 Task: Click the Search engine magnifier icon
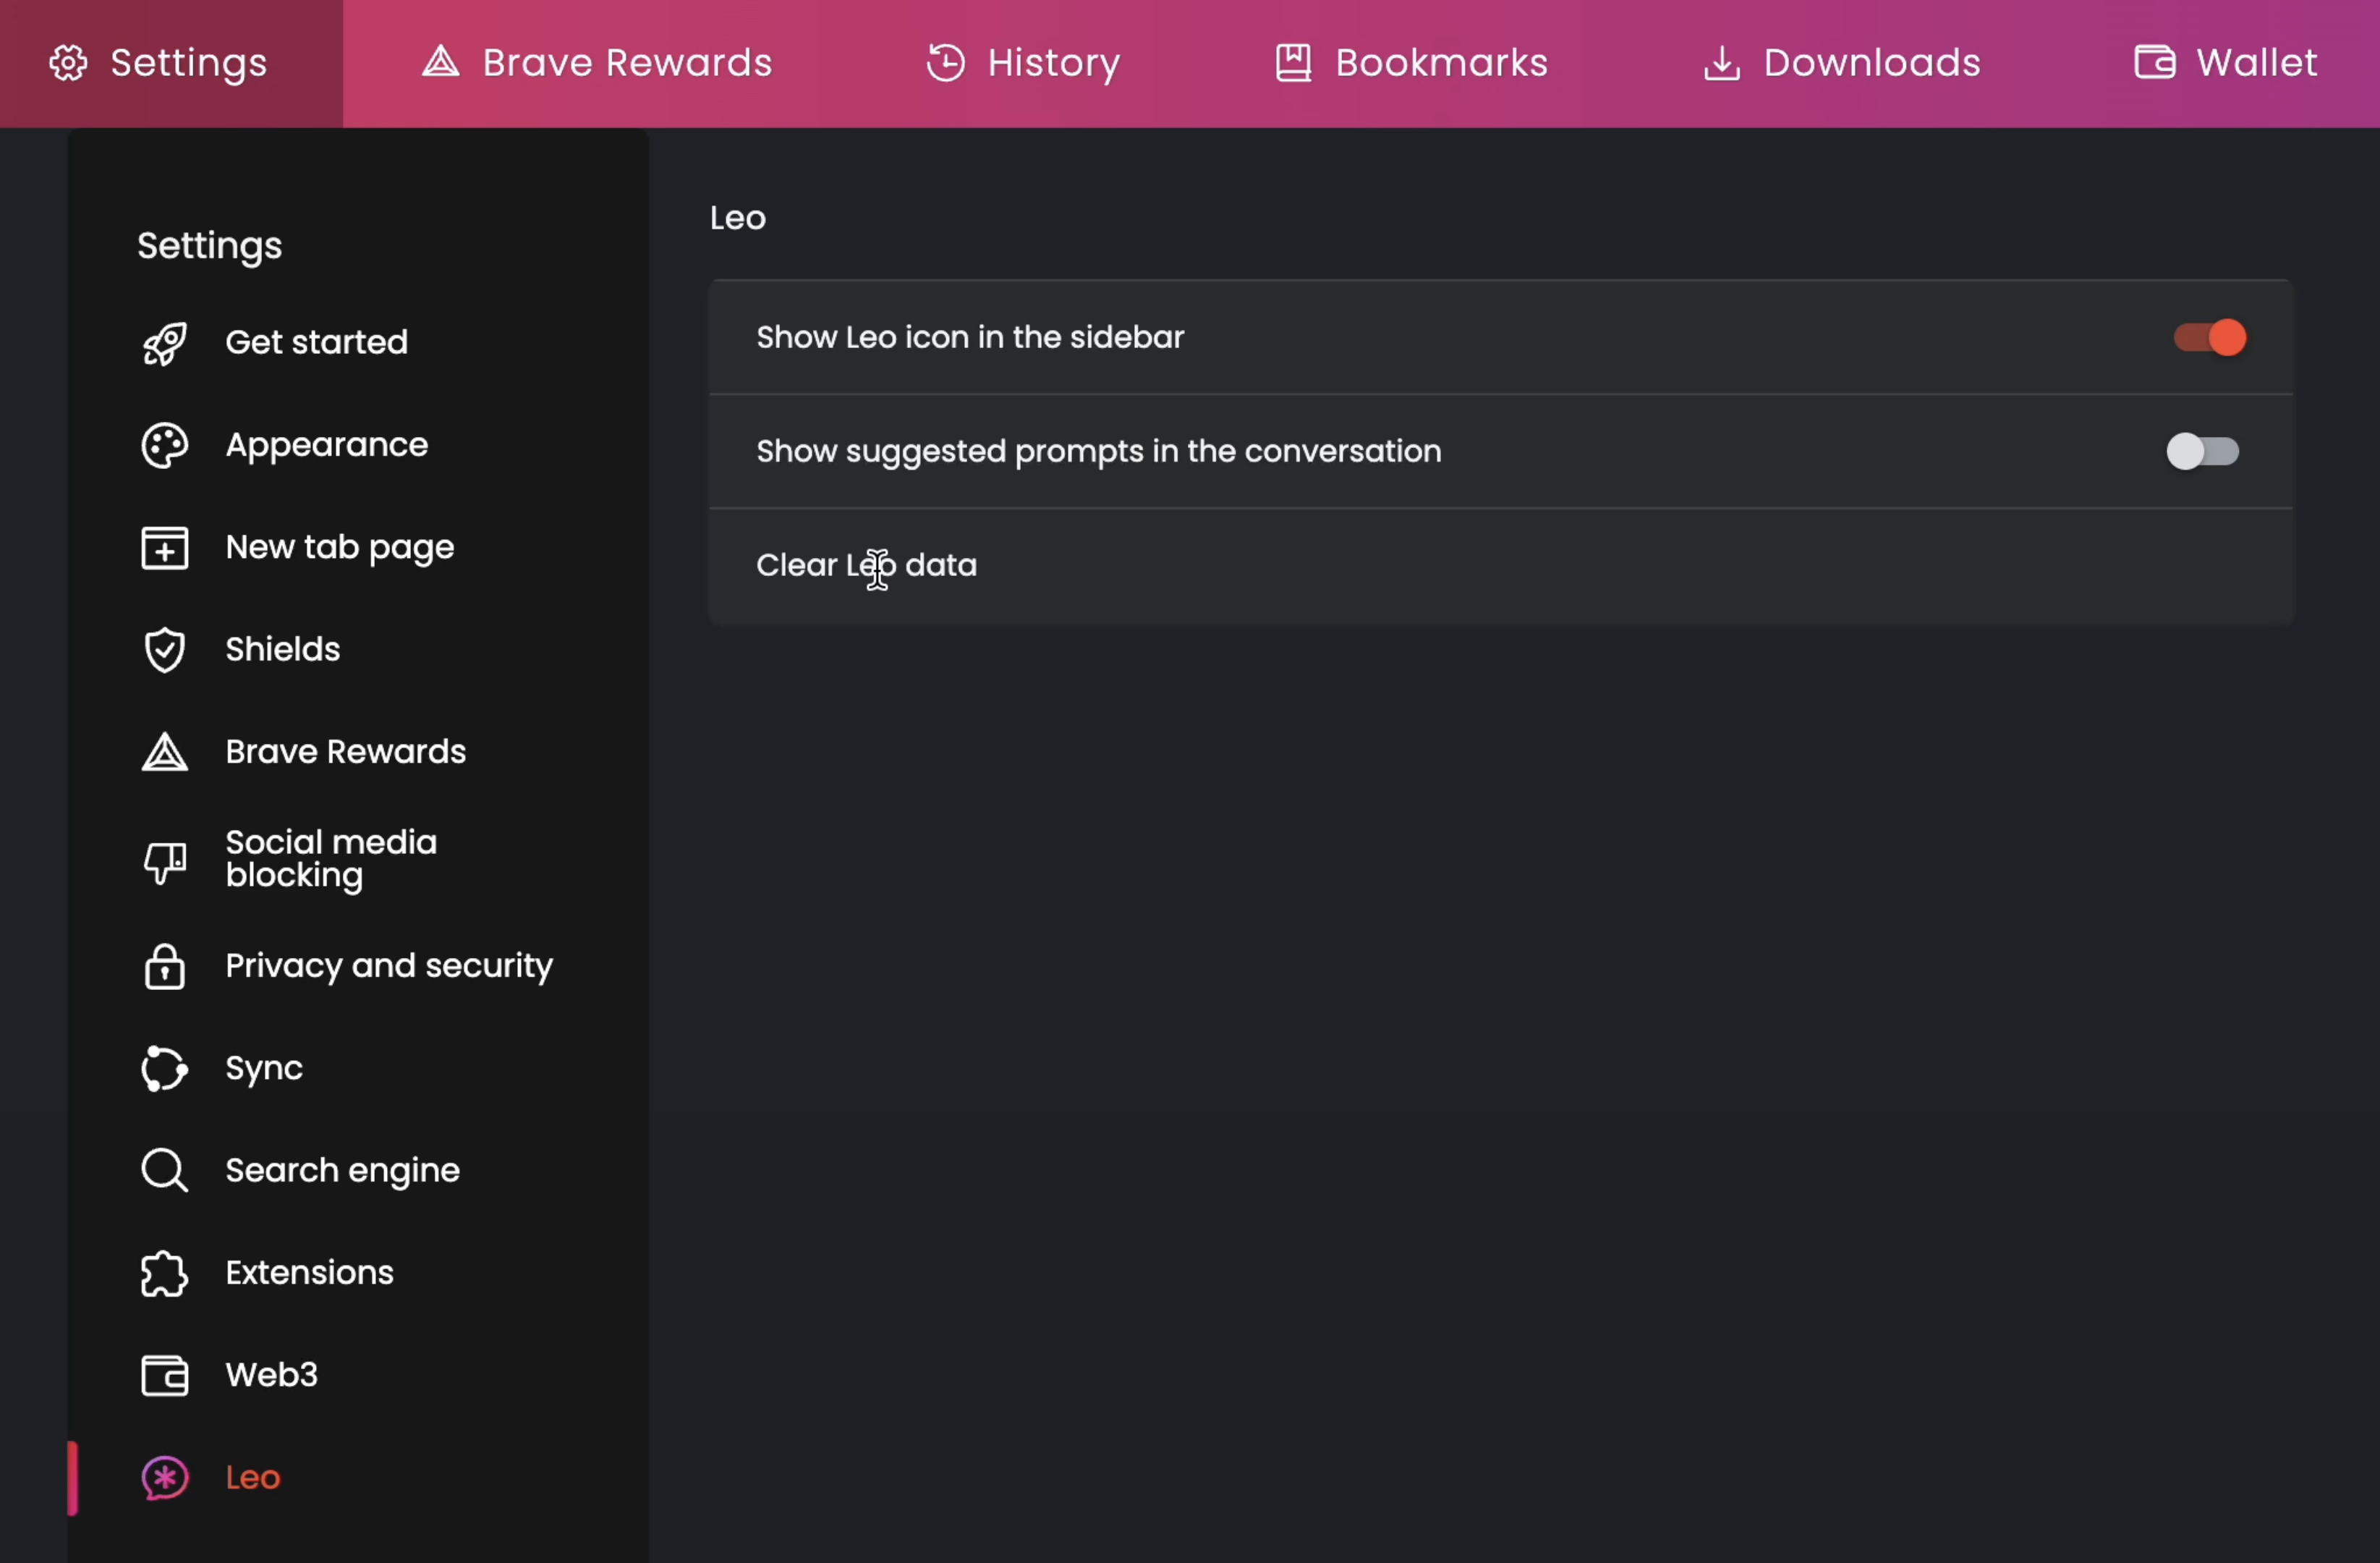click(x=165, y=1170)
